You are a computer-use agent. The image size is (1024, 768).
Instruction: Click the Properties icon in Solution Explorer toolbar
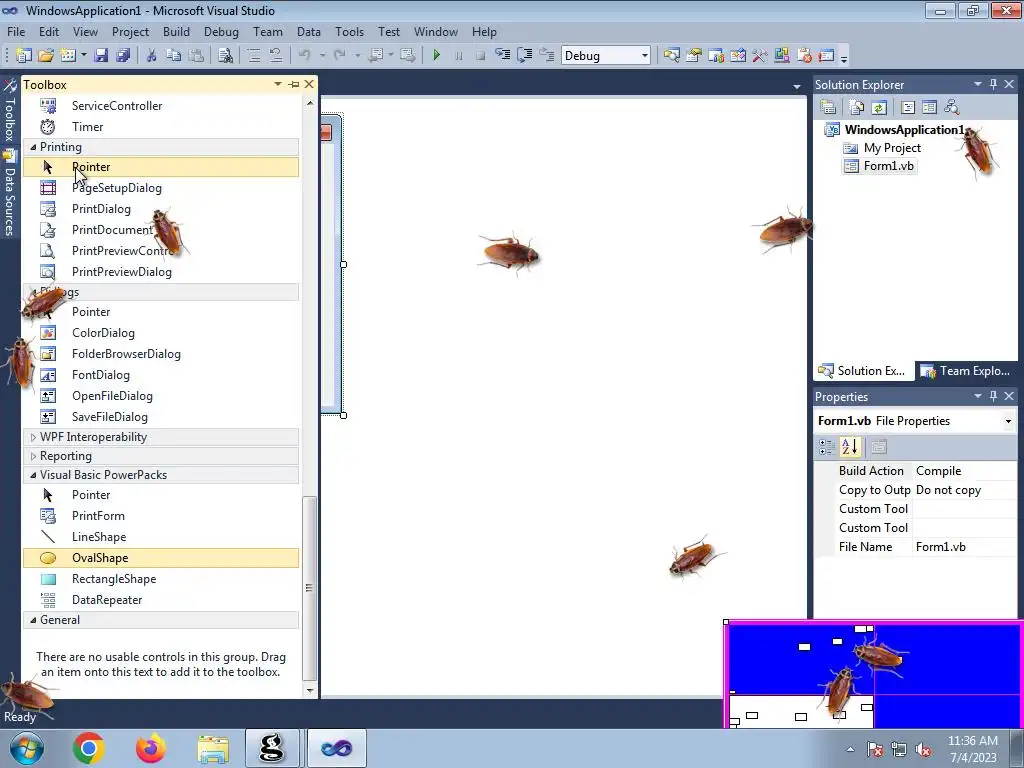point(828,107)
